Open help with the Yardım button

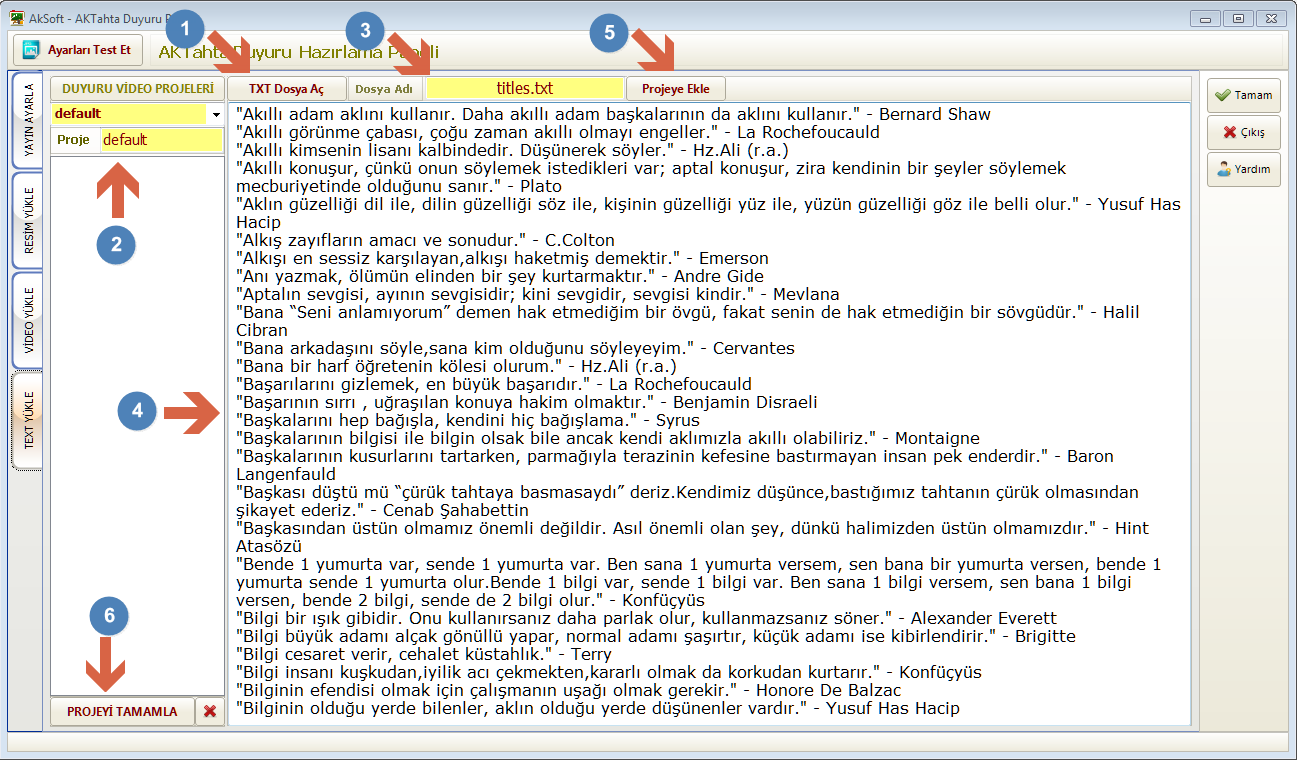1243,169
